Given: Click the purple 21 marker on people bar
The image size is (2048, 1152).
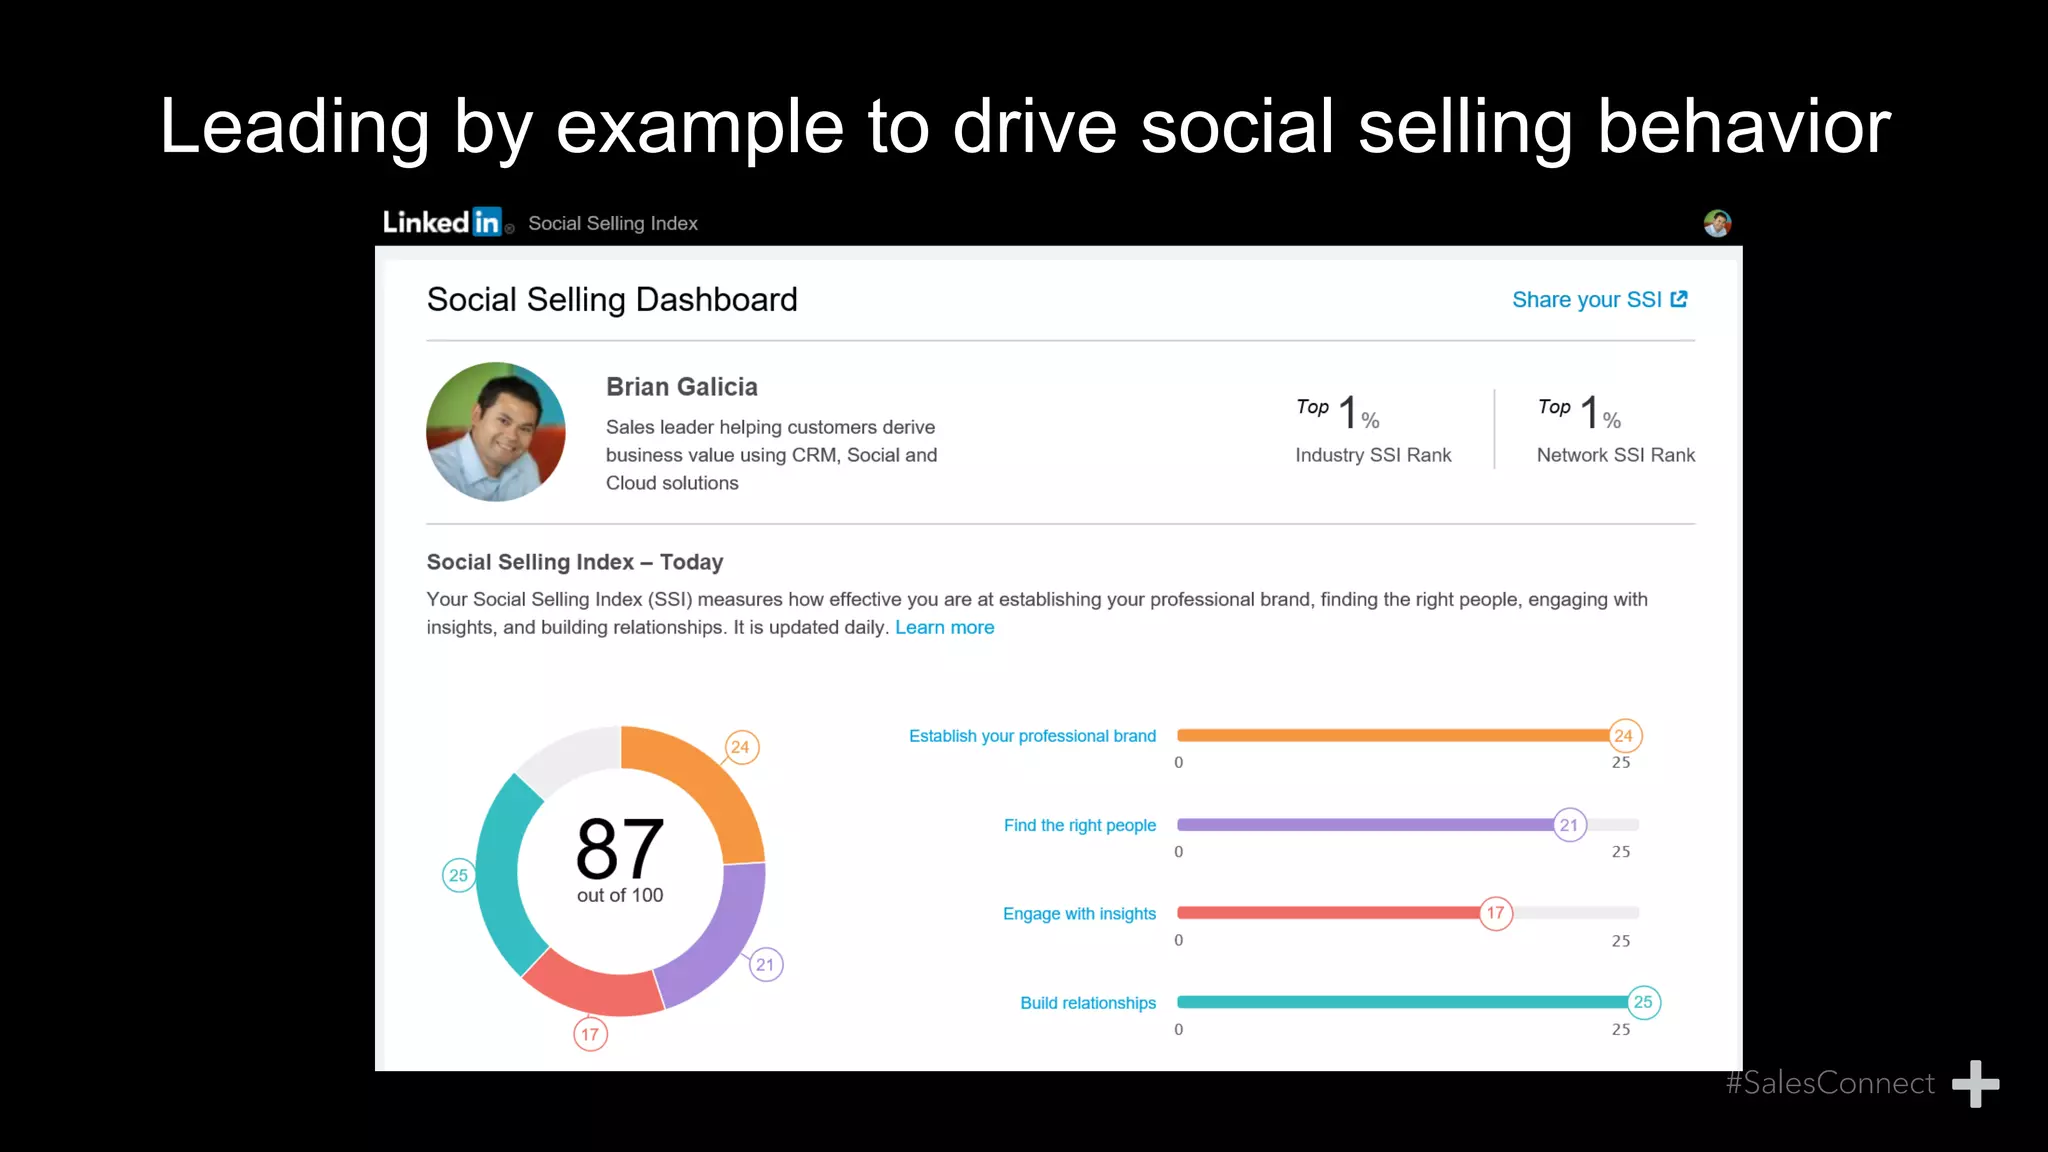Looking at the screenshot, I should pos(1569,825).
